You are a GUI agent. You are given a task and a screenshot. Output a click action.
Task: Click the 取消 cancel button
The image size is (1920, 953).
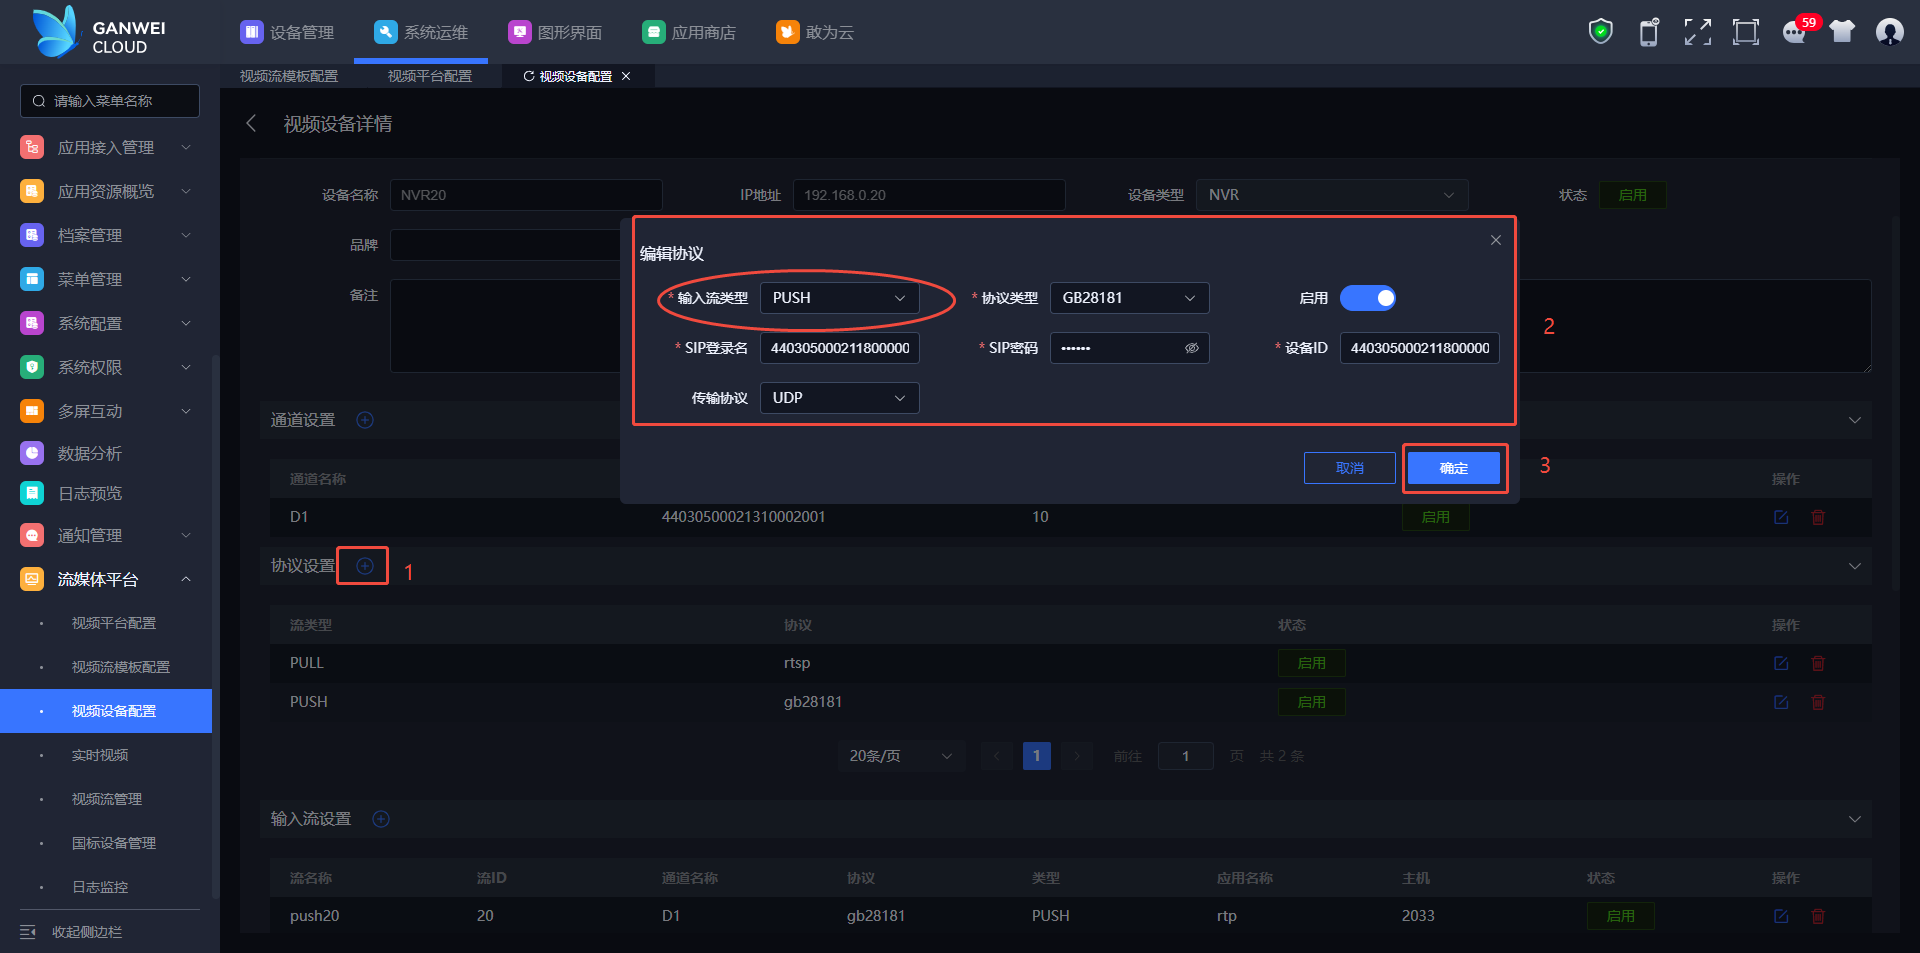[1349, 468]
